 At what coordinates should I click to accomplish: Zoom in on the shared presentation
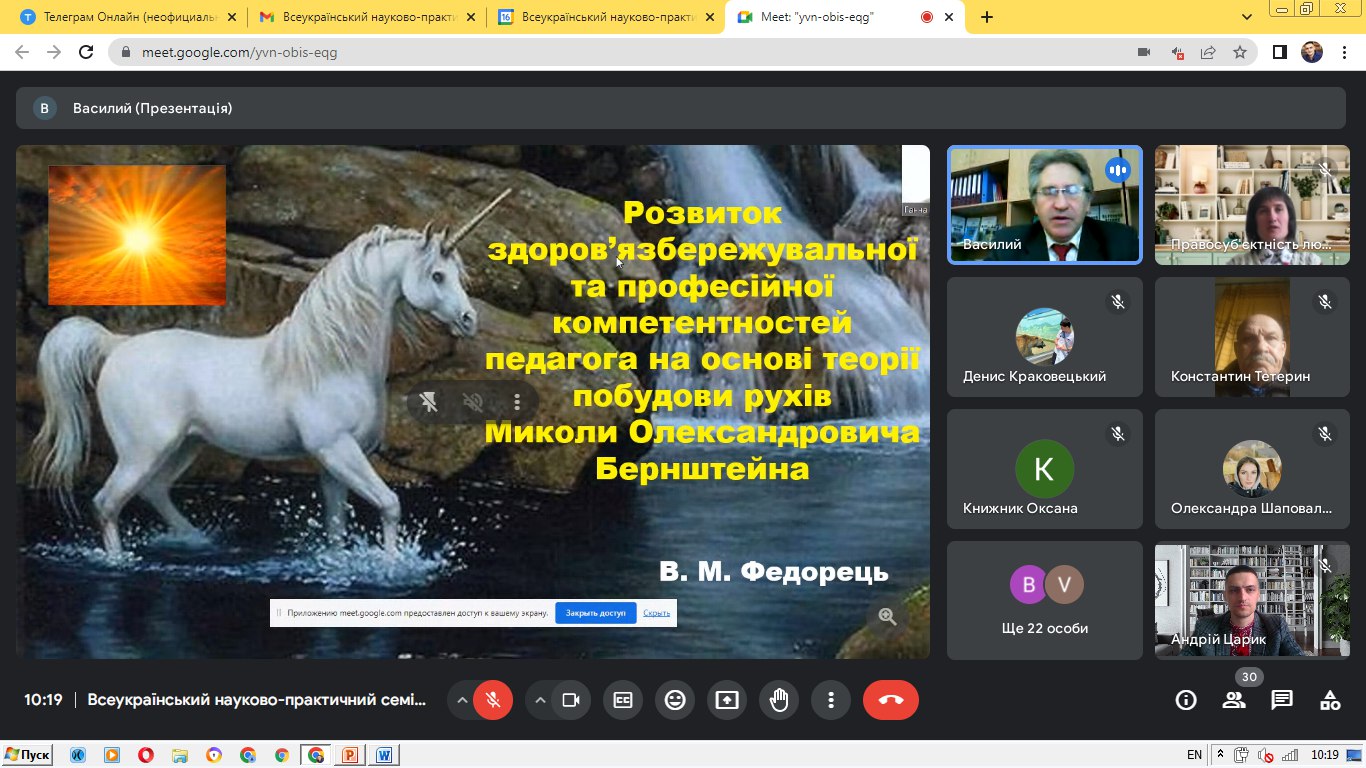[x=887, y=616]
